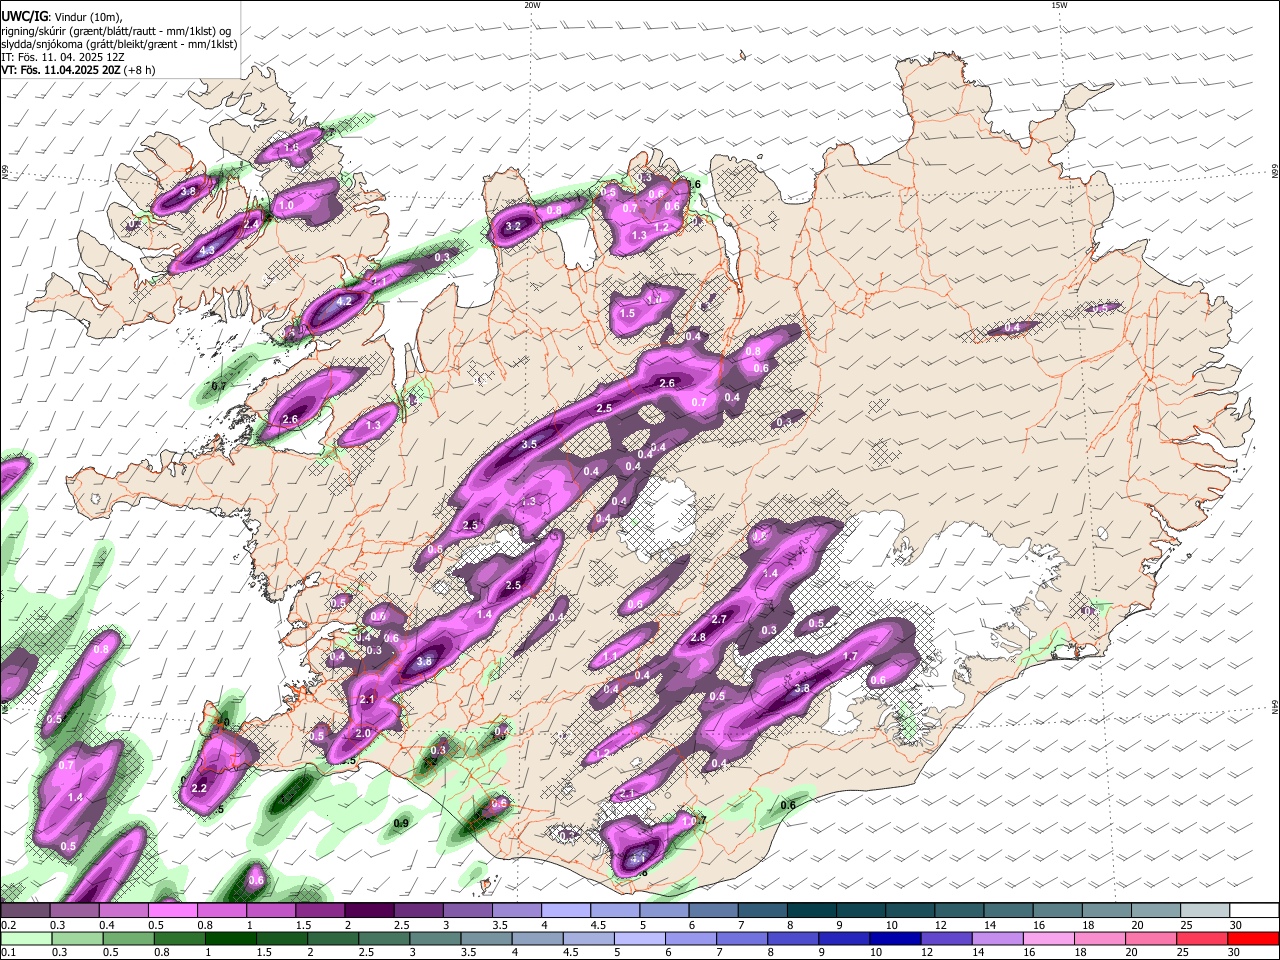The width and height of the screenshot is (1280, 960).
Task: Click the '0.2' label on the upper scale
Action: (9, 925)
